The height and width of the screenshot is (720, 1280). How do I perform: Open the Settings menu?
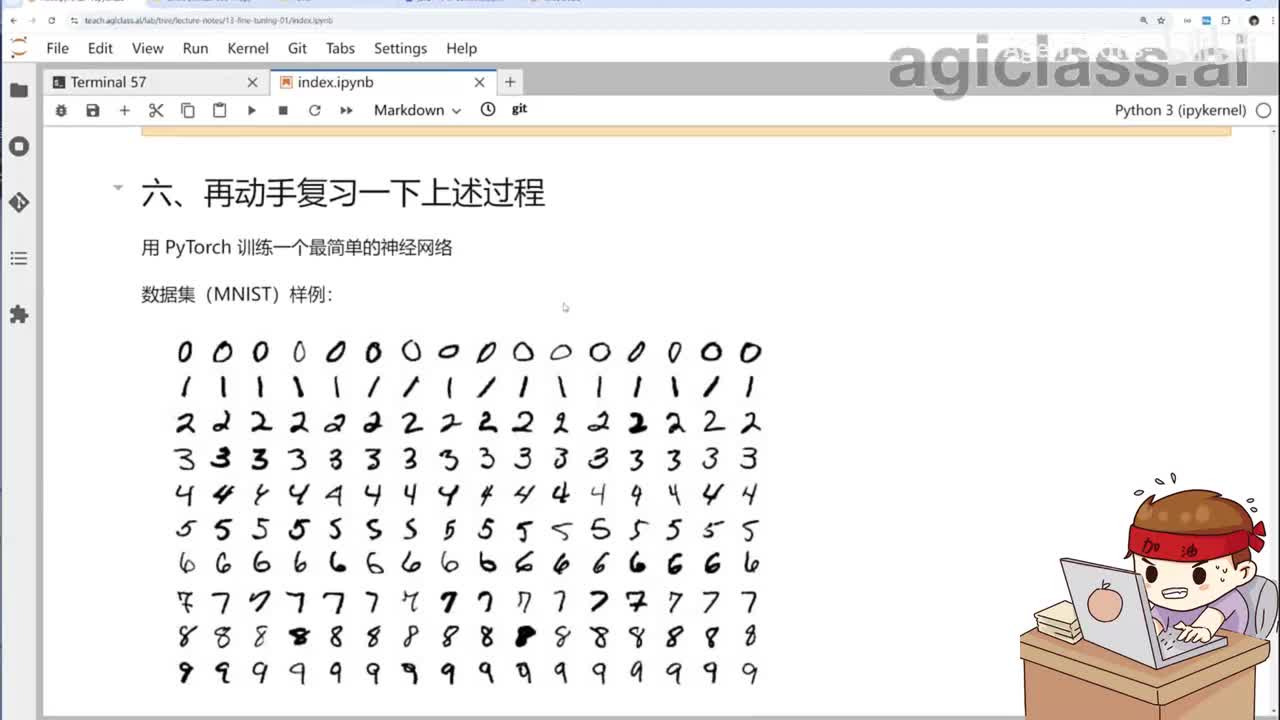point(400,48)
